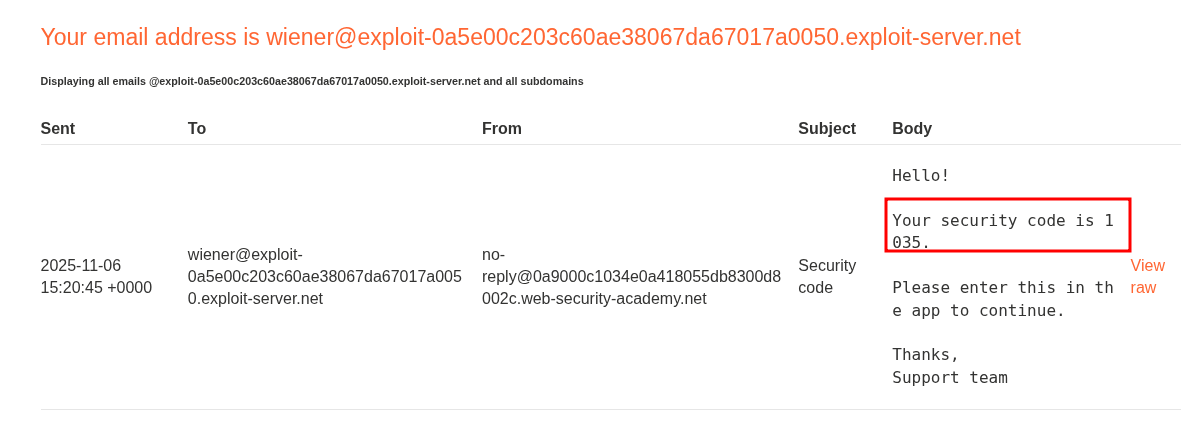
Task: Click the From column header
Action: coord(502,128)
